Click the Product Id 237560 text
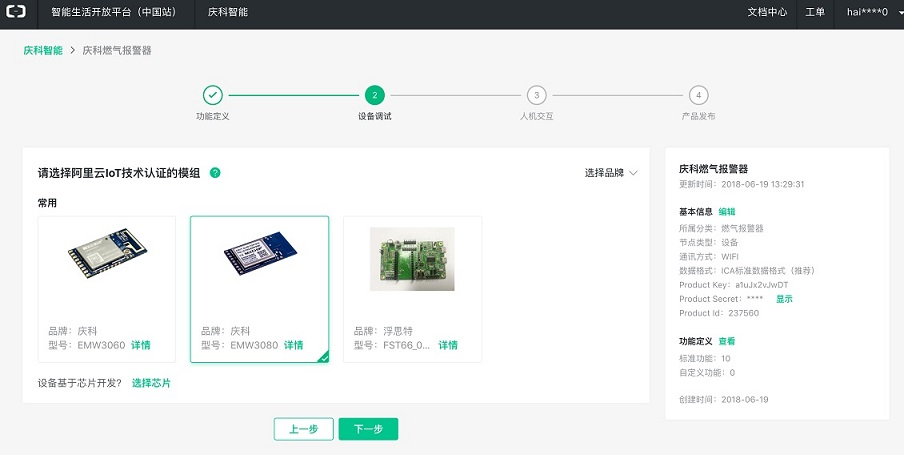The height and width of the screenshot is (455, 904). [719, 313]
